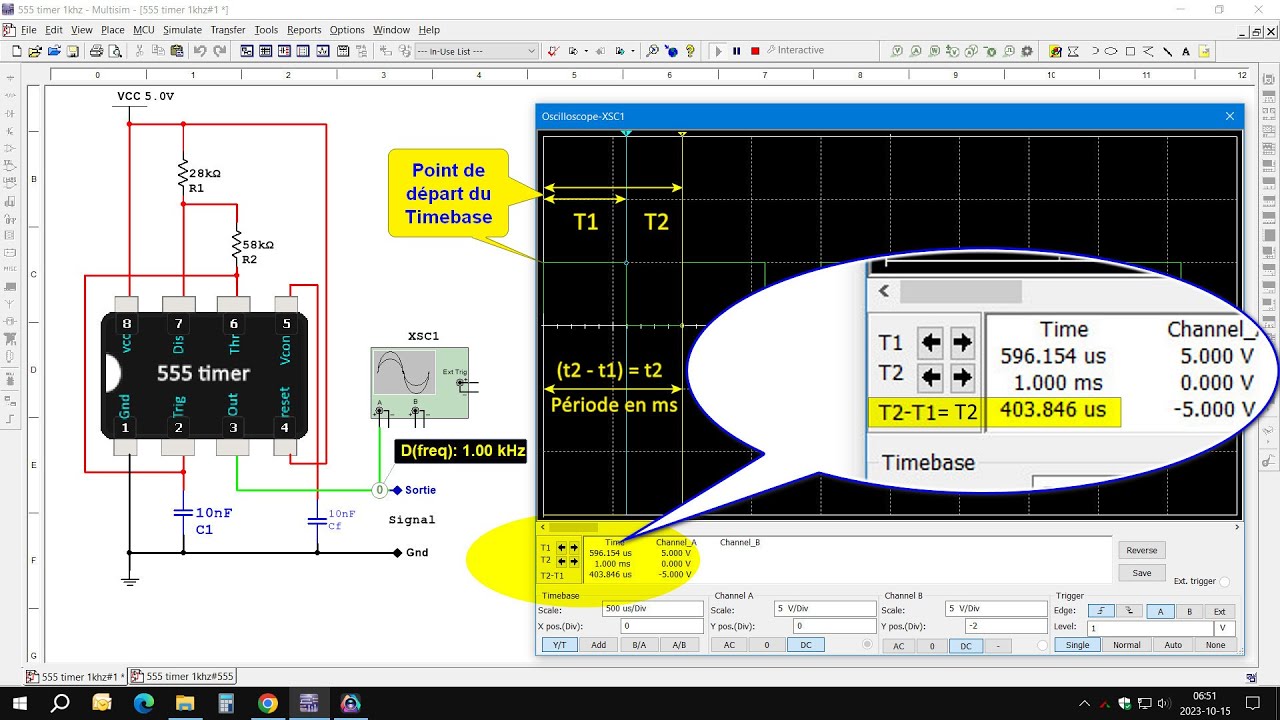Open a file with folder icon
This screenshot has height=720, width=1280.
coord(34,50)
